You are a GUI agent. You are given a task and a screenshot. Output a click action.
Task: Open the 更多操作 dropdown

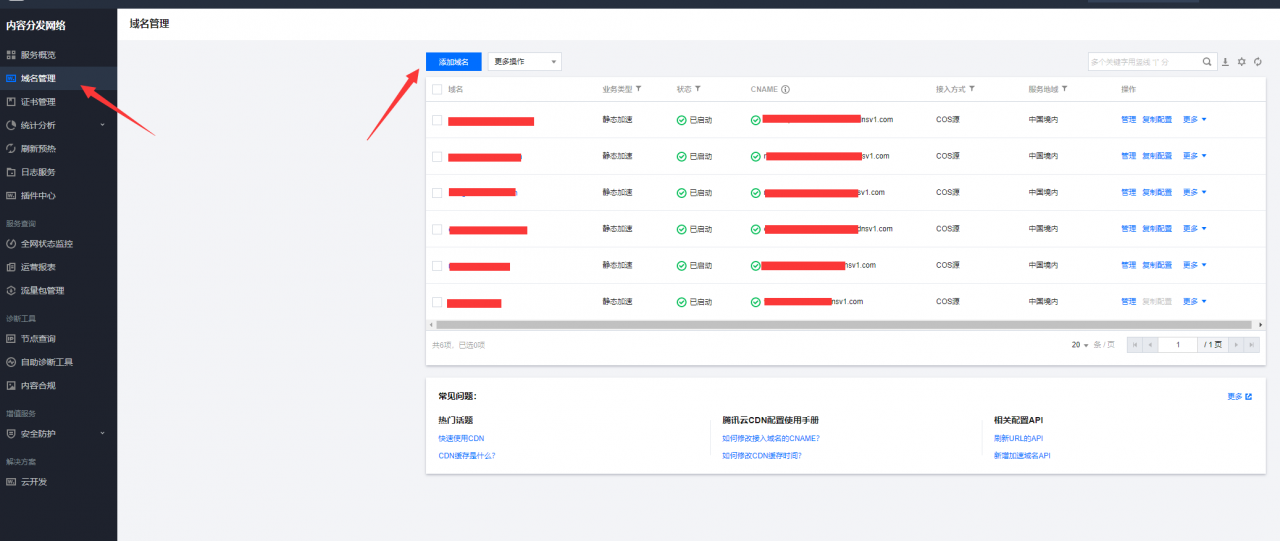pyautogui.click(x=524, y=62)
